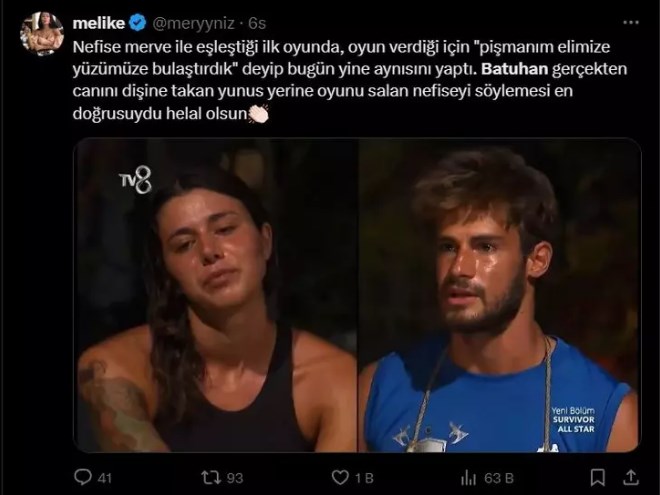Like the tweet with the heart icon
This screenshot has height=495, width=660.
tap(340, 478)
